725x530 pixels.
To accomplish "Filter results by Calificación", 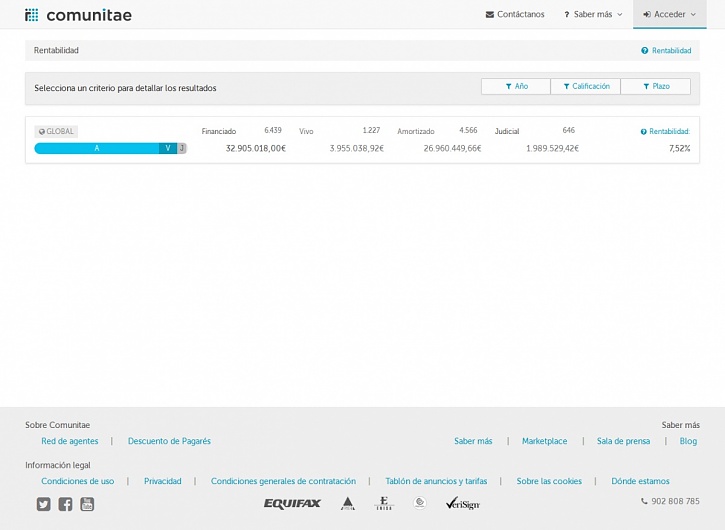I will click(585, 87).
